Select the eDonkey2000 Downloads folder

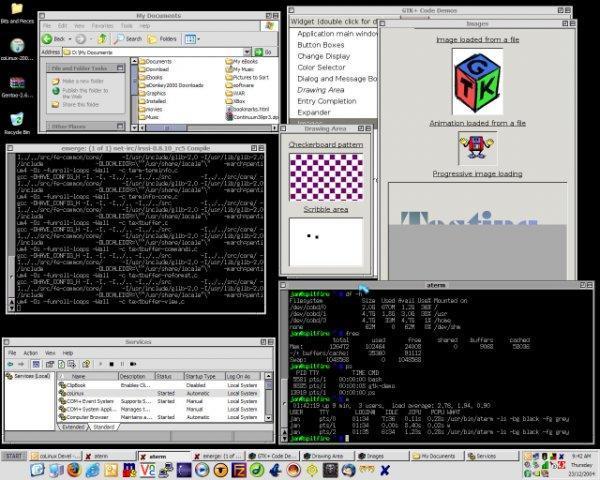(x=171, y=85)
